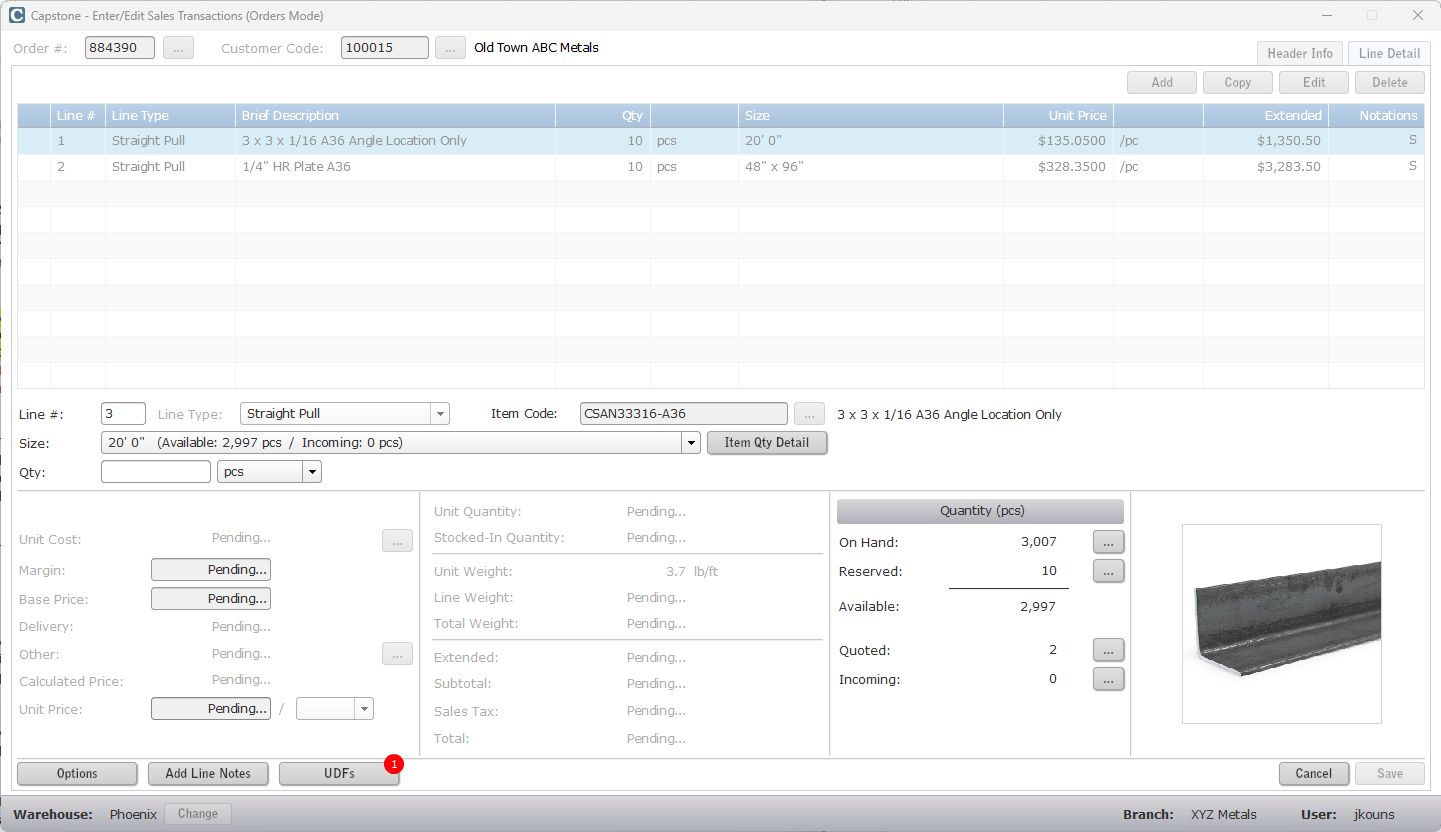Switch to the Header Info tab
Screen dimensions: 1441x832
coord(1300,53)
